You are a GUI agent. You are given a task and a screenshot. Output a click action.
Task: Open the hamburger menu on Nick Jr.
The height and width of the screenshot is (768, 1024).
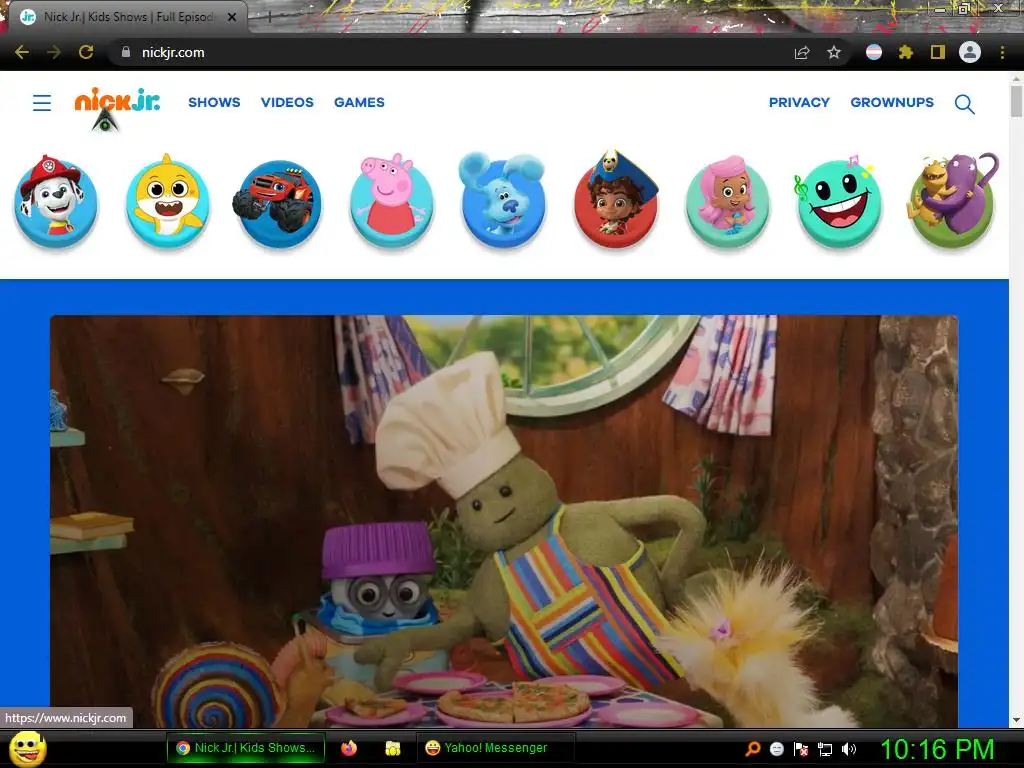(42, 103)
